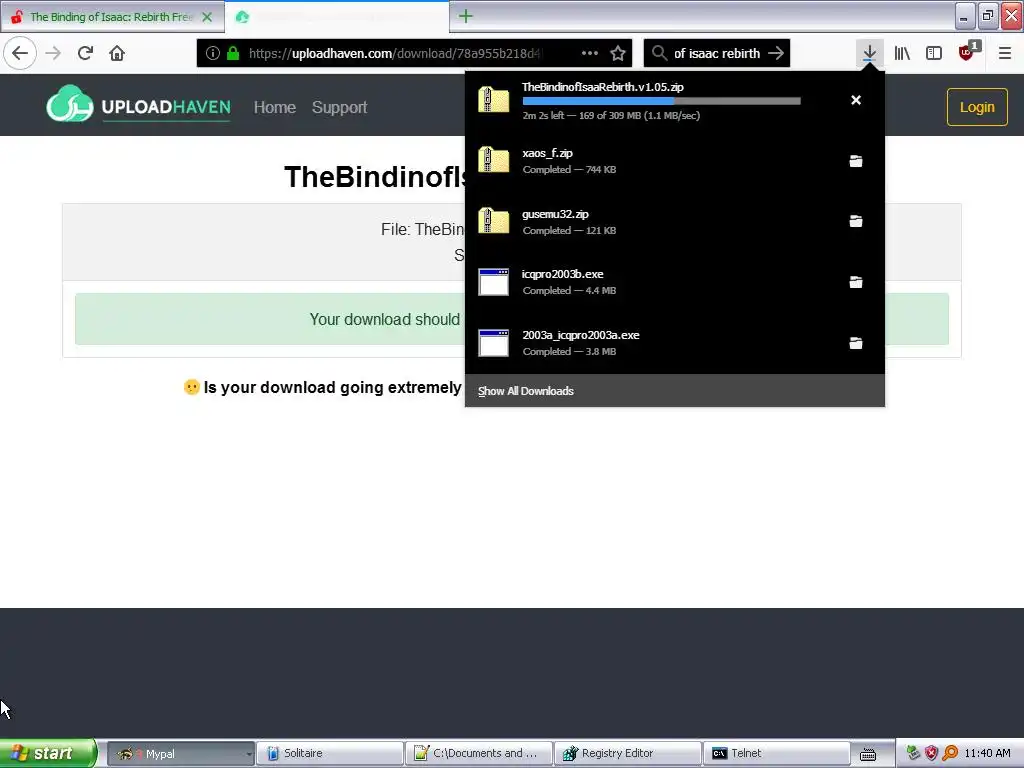Image resolution: width=1024 pixels, height=768 pixels.
Task: Show sidebars toolbar icon
Action: coord(934,54)
